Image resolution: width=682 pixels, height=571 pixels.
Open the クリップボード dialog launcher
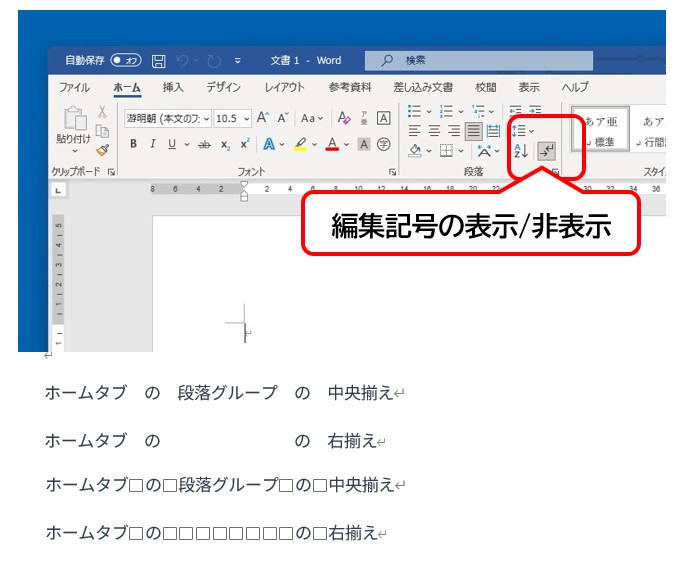(111, 172)
